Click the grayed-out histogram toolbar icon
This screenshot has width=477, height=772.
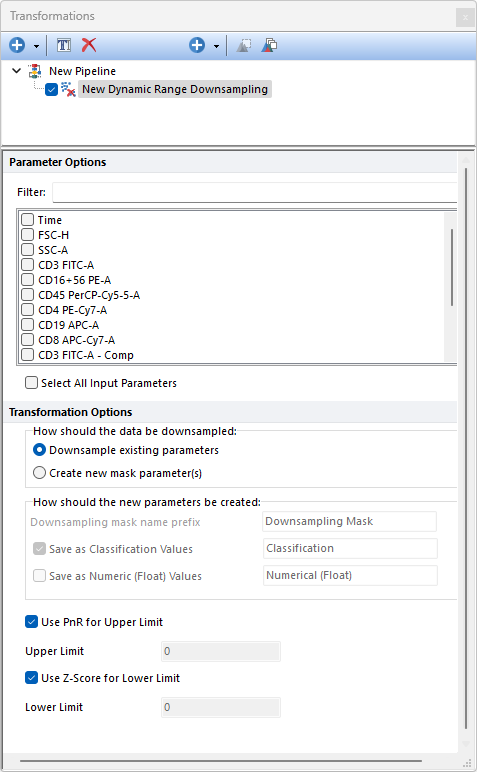(x=244, y=45)
